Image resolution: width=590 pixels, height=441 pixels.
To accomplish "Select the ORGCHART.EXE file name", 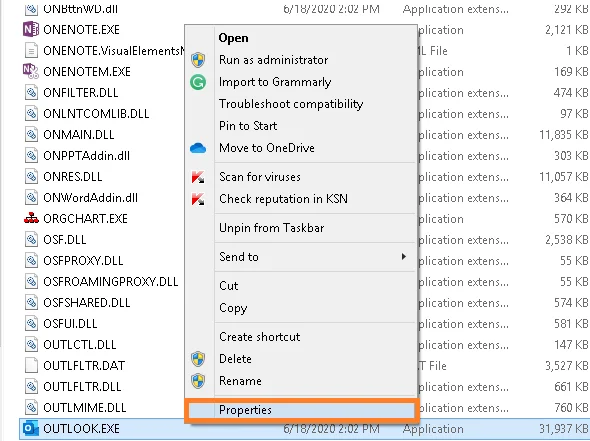I will [x=85, y=219].
